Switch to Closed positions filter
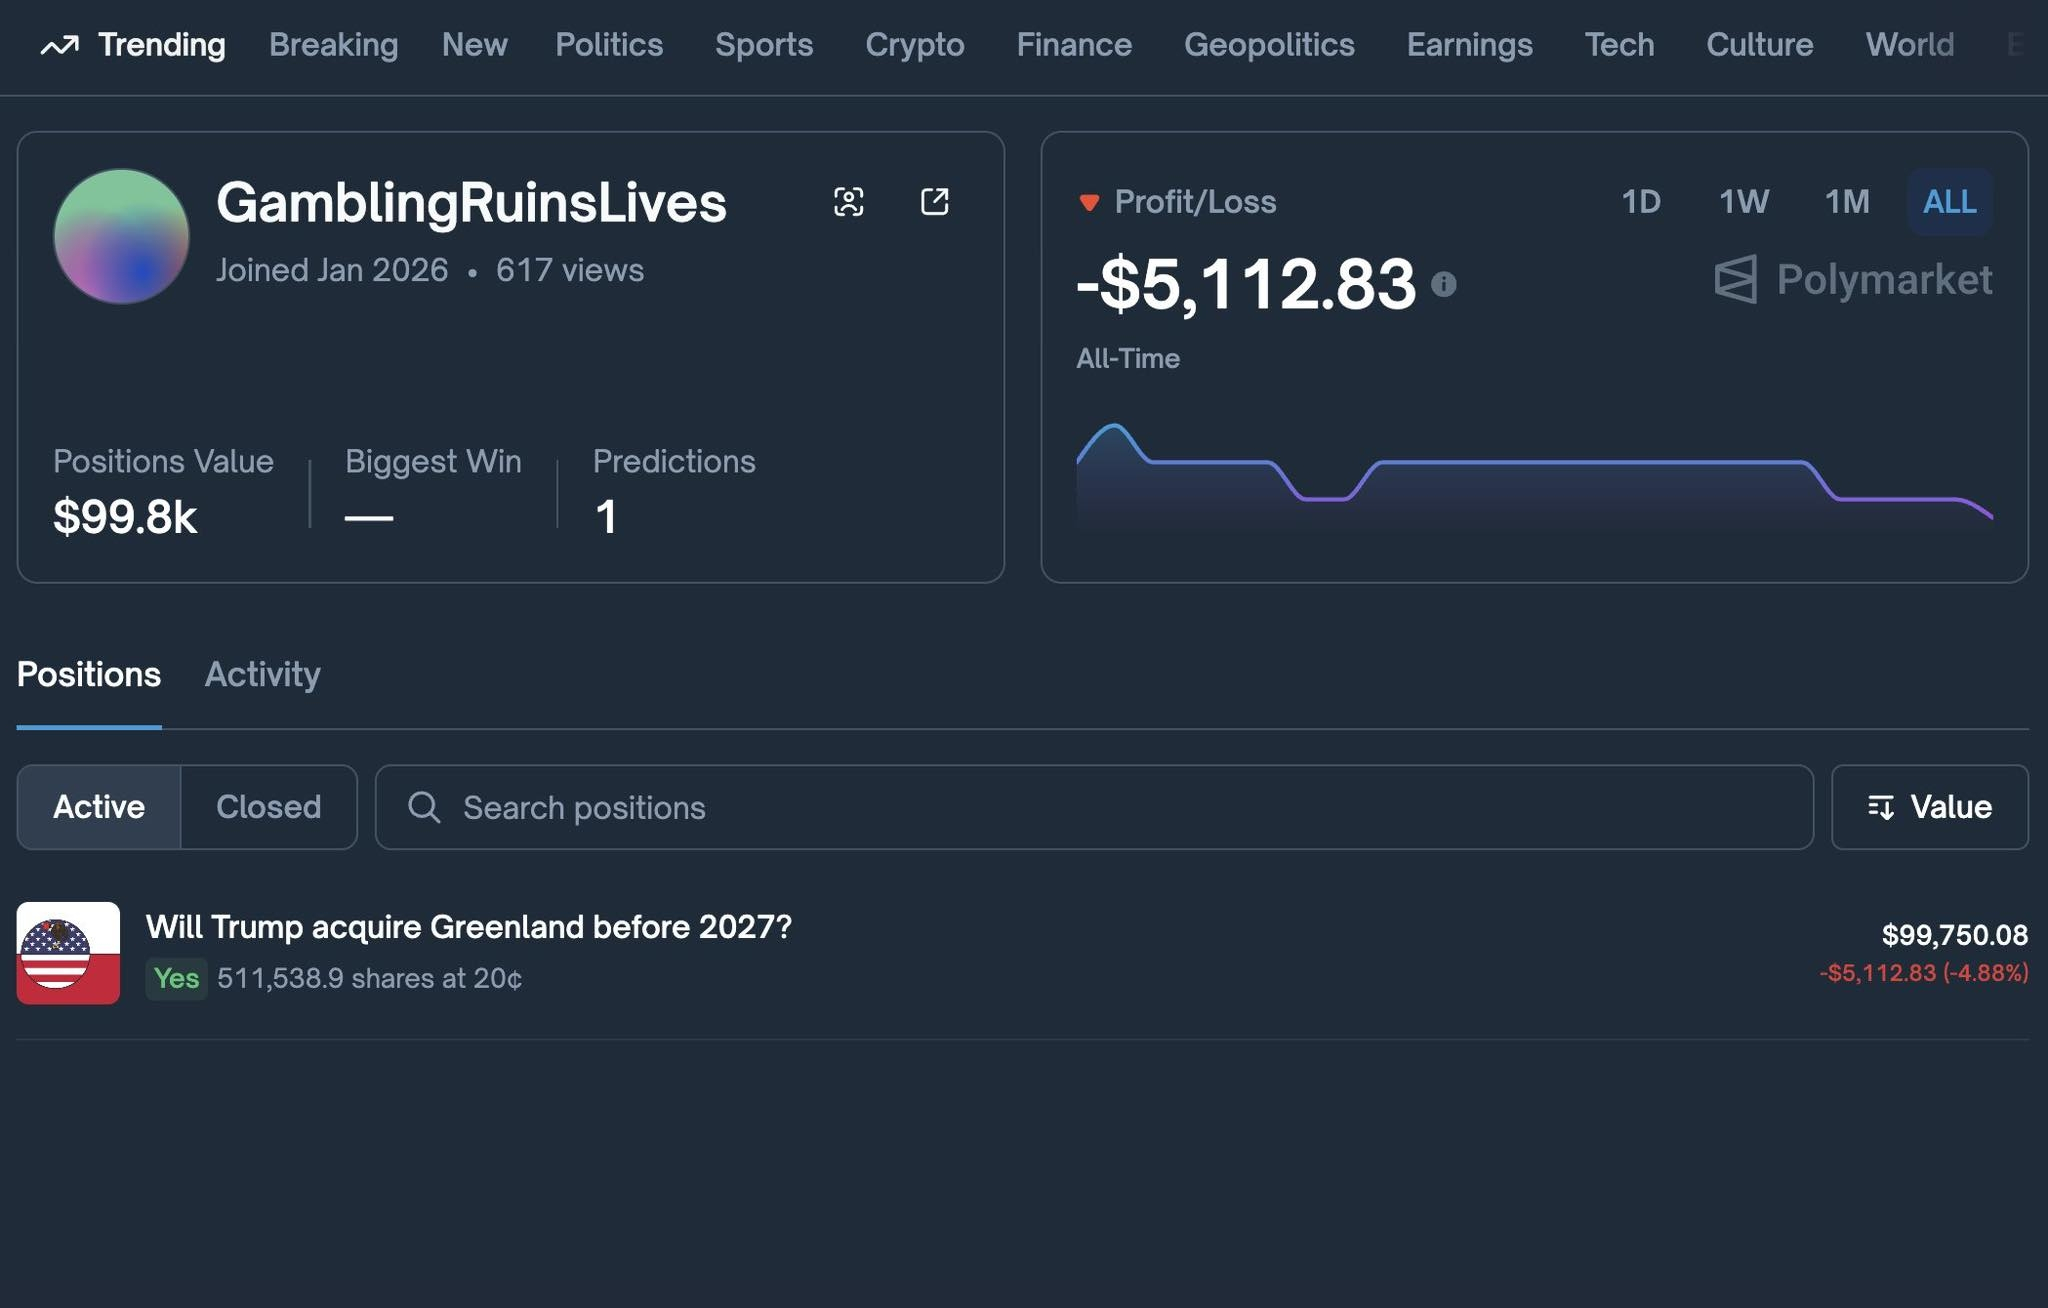 click(268, 807)
